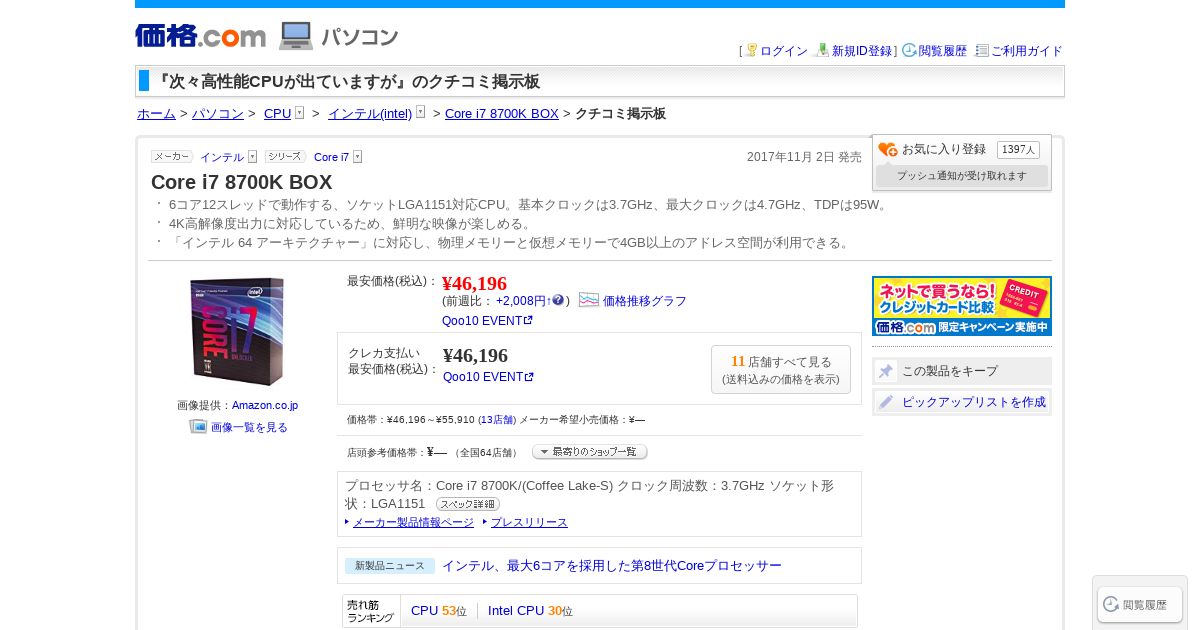Click external link icon beside credit-card Qoo10 EVENT

[x=529, y=377]
